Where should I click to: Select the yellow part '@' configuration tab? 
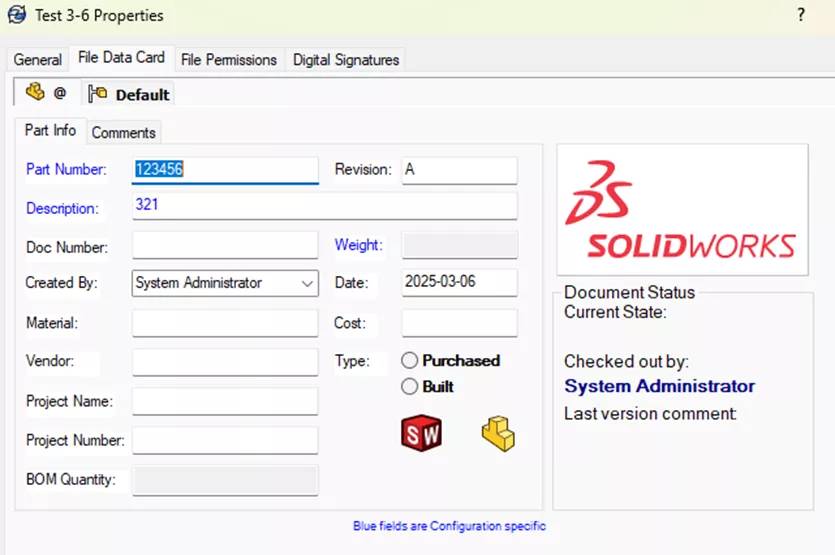click(x=46, y=93)
